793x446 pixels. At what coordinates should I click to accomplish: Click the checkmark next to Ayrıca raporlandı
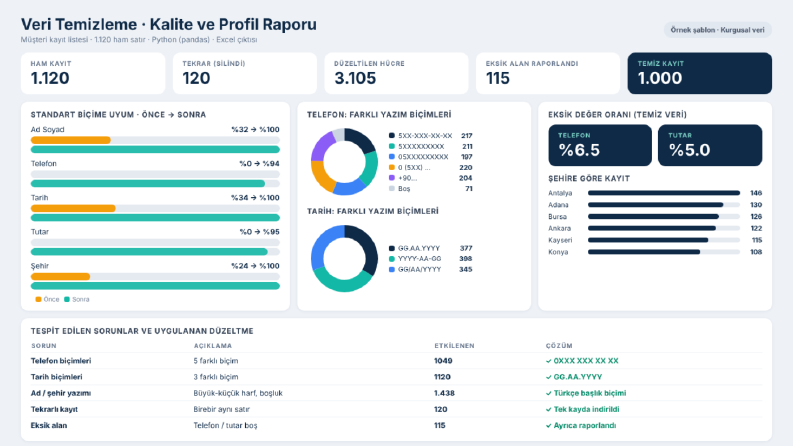point(549,426)
